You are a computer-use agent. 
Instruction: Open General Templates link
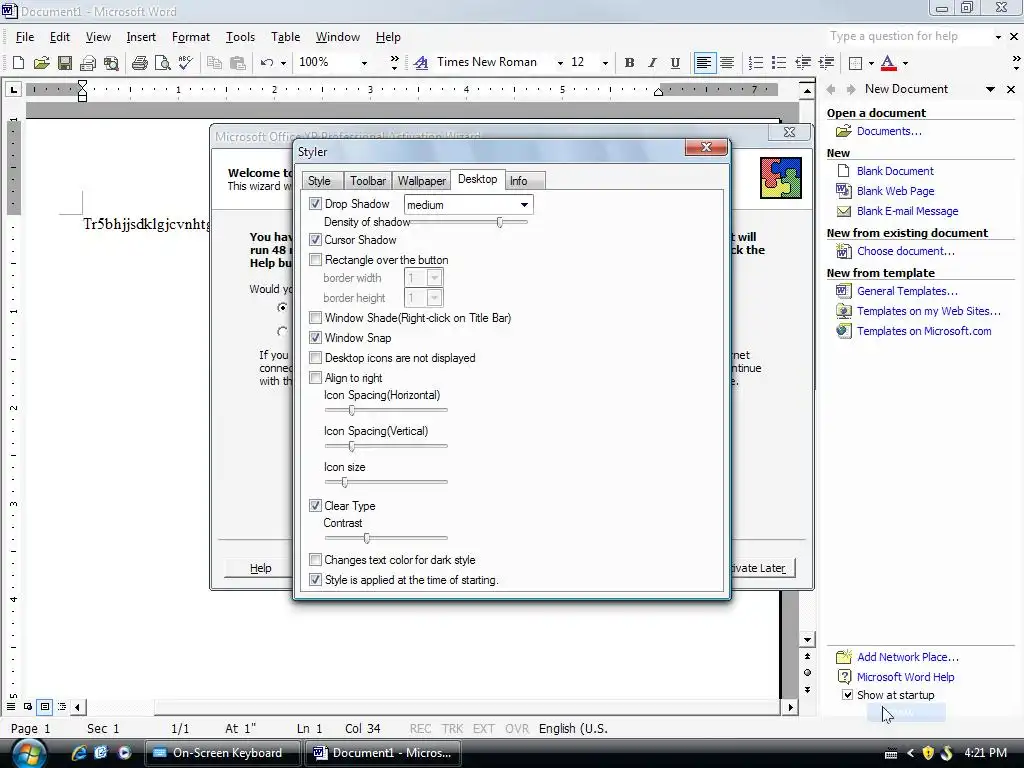pyautogui.click(x=907, y=291)
